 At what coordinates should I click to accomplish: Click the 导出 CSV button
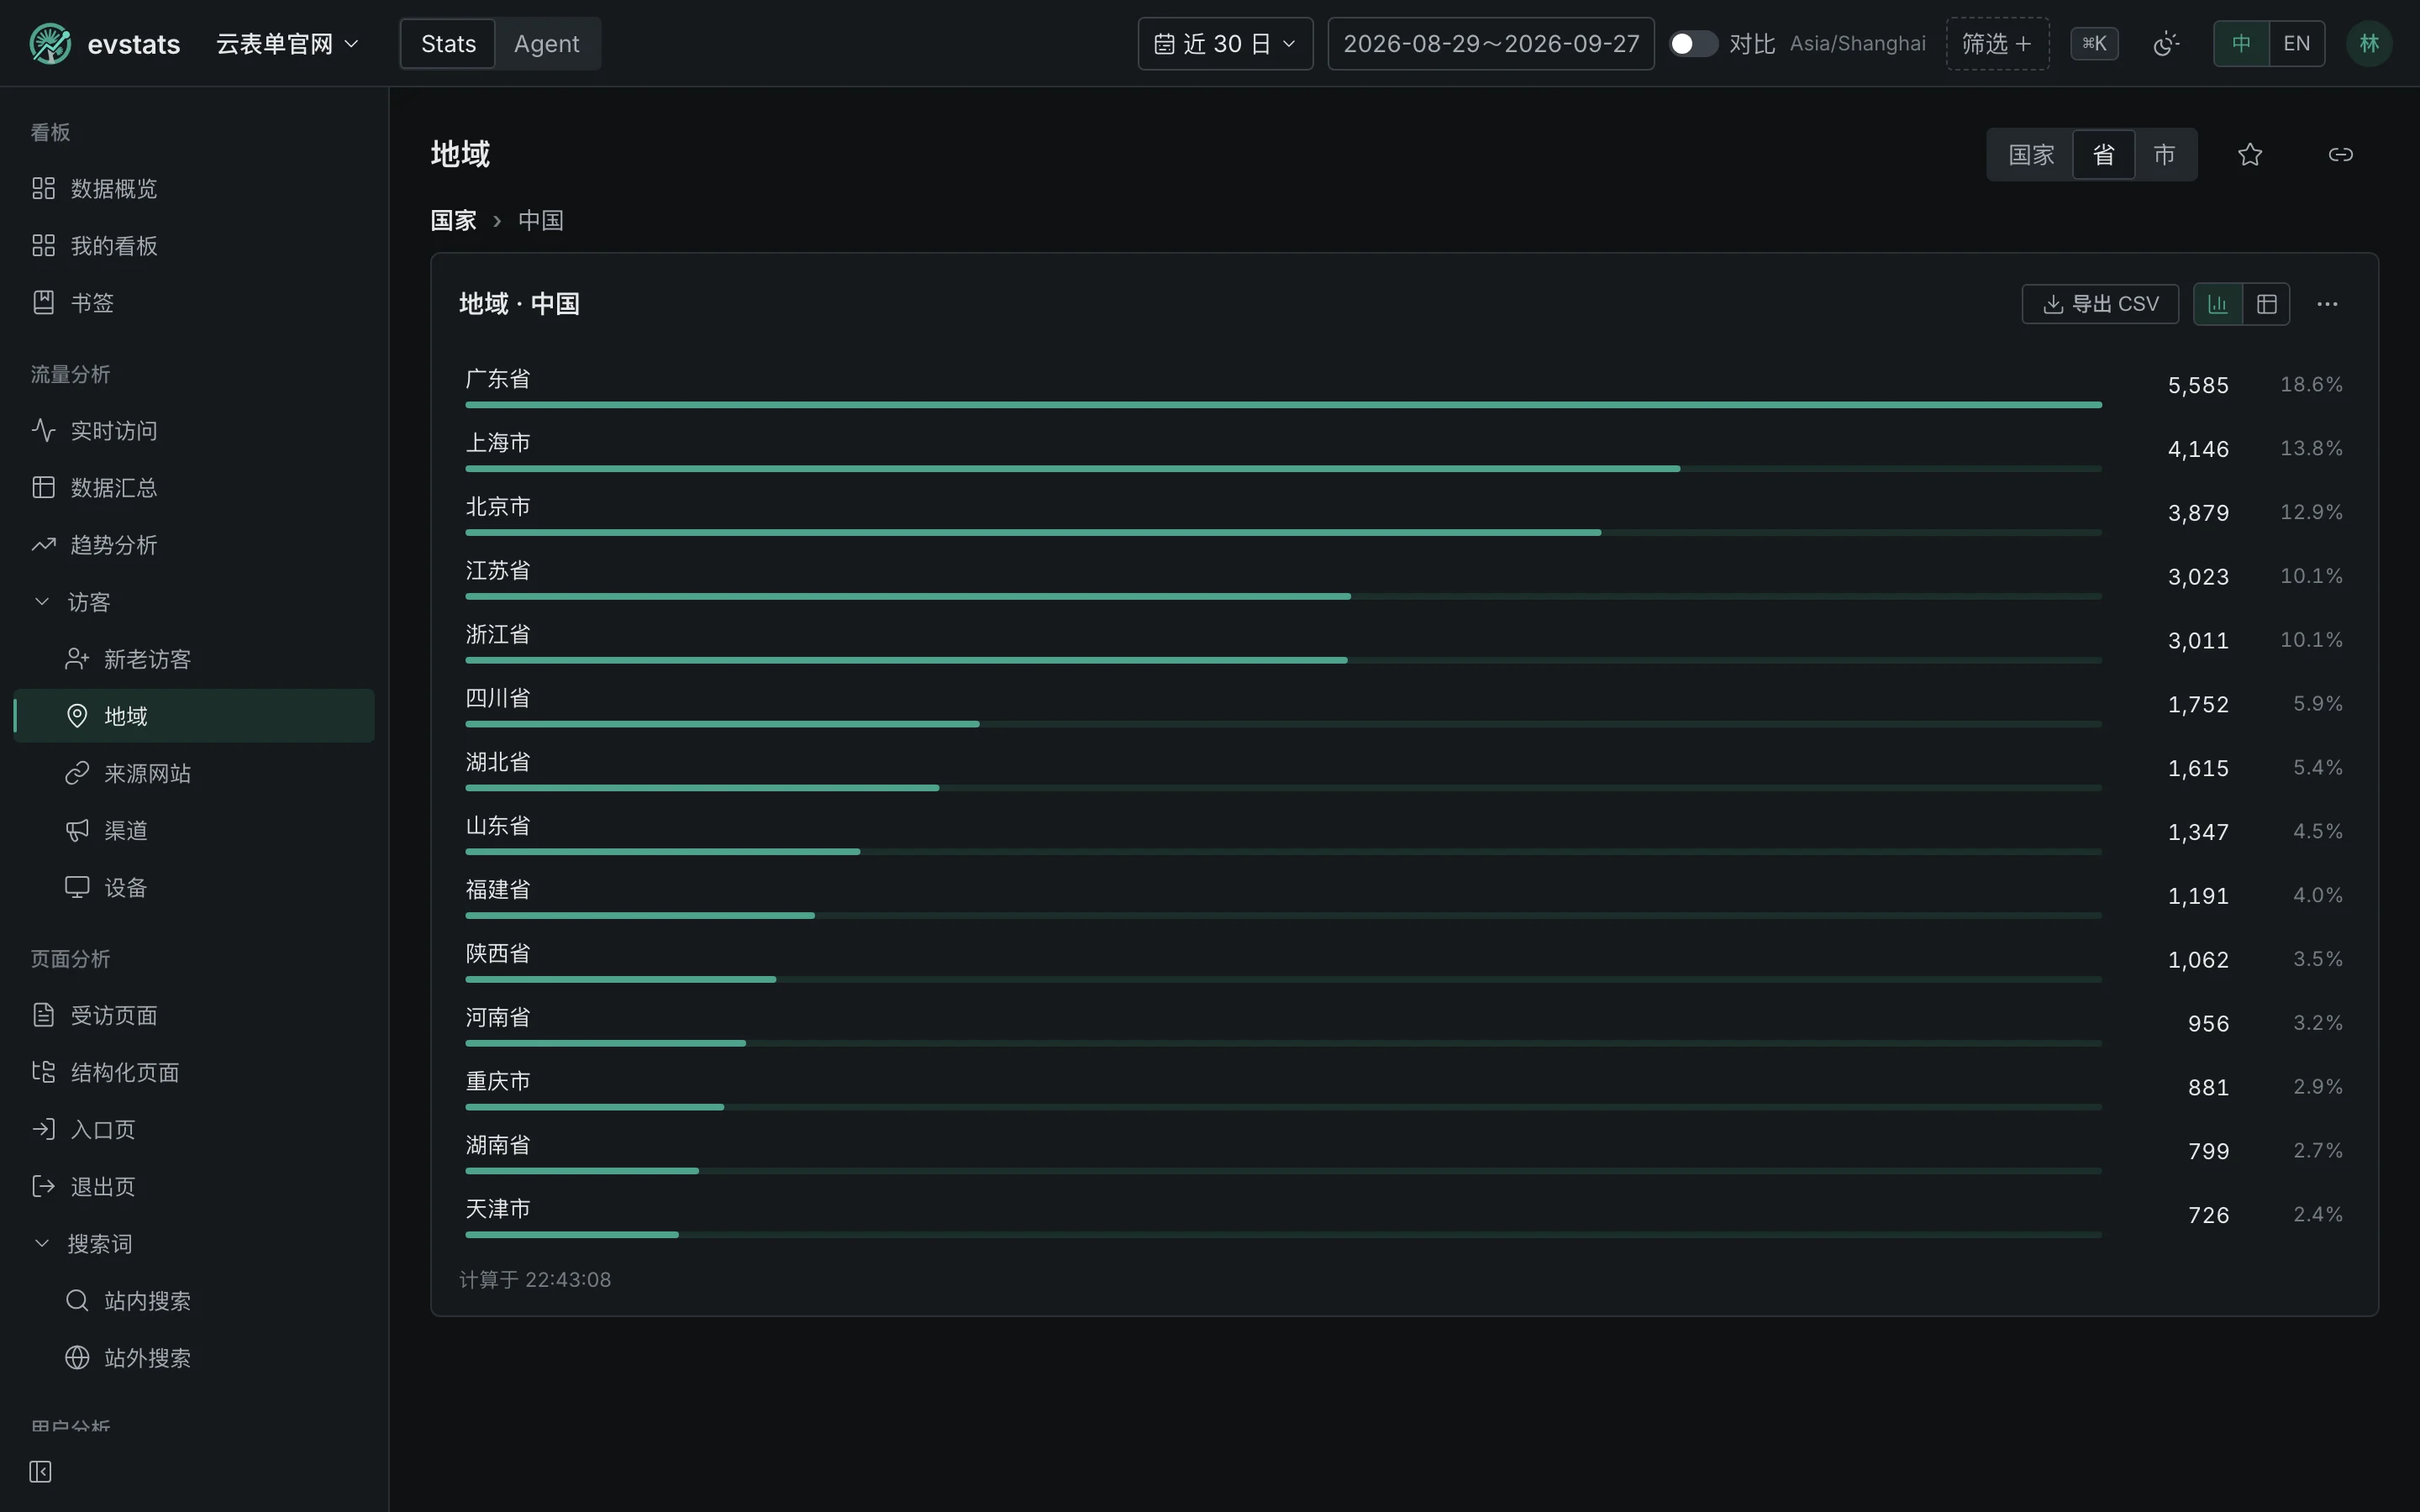point(2100,304)
